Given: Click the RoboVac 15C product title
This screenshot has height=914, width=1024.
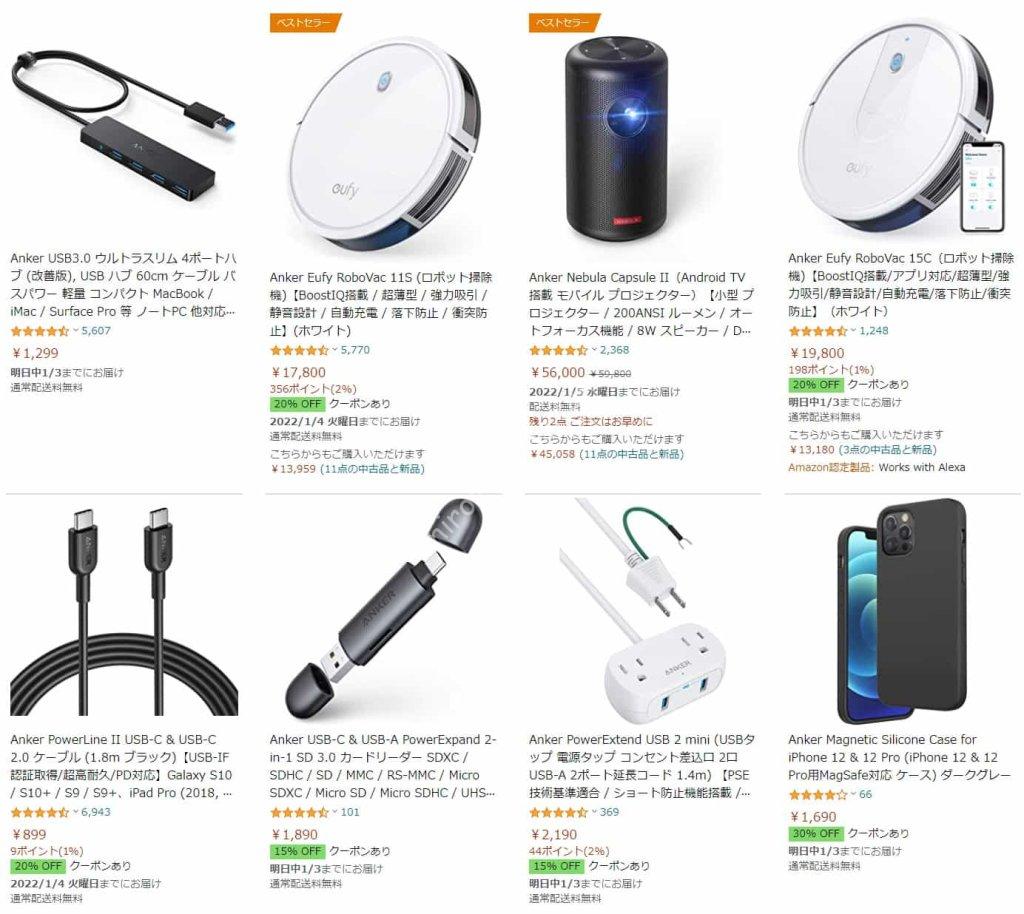Looking at the screenshot, I should [901, 285].
